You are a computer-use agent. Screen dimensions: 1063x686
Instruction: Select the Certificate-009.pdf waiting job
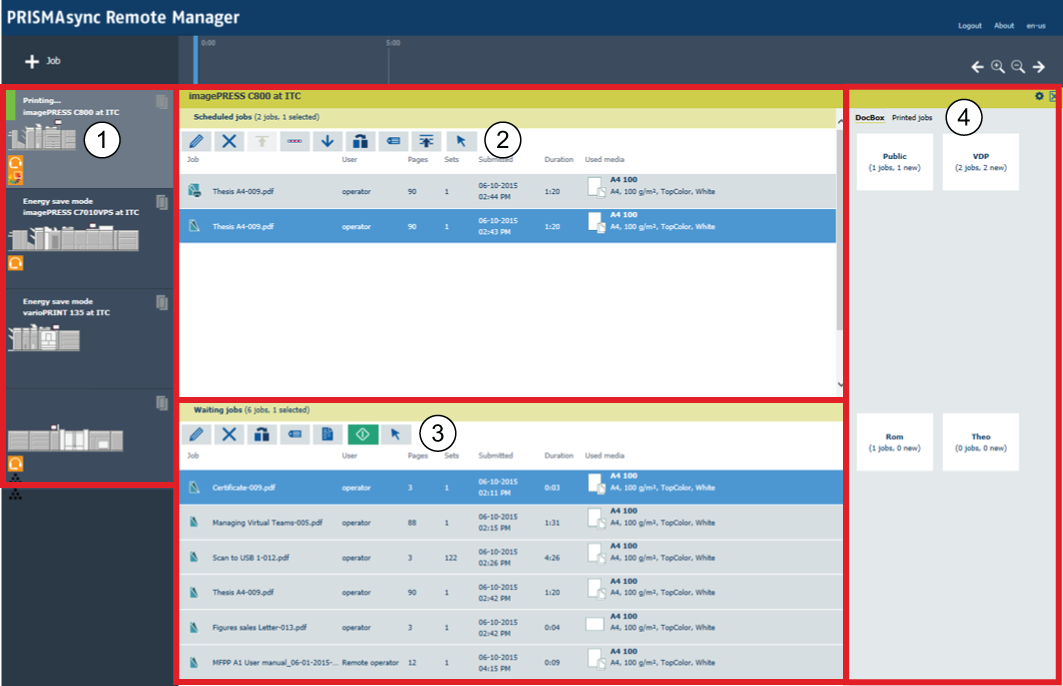pyautogui.click(x=511, y=487)
